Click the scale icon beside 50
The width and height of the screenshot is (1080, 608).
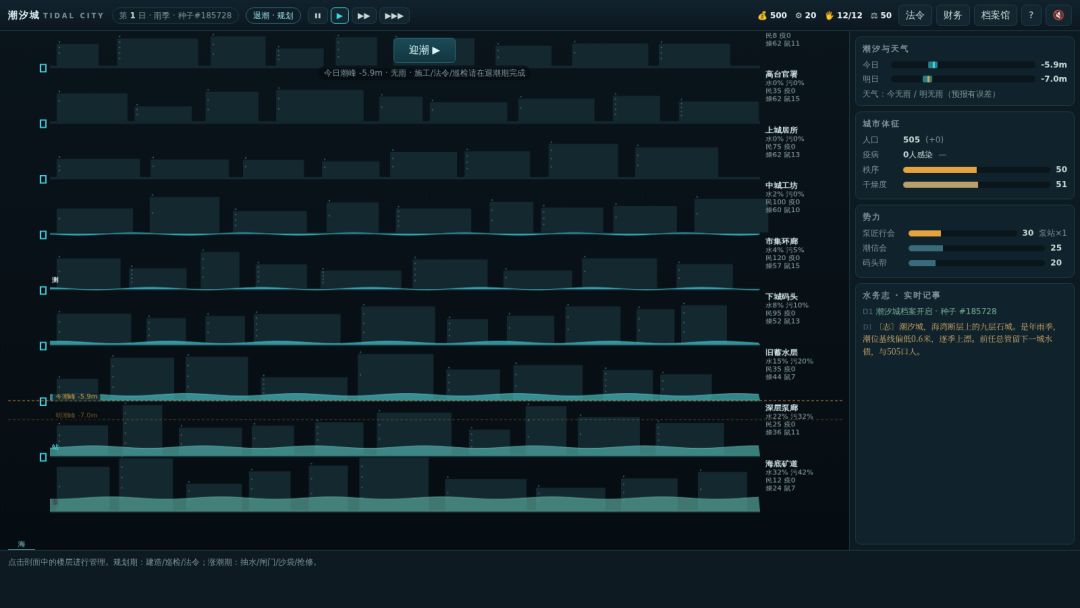coord(874,15)
